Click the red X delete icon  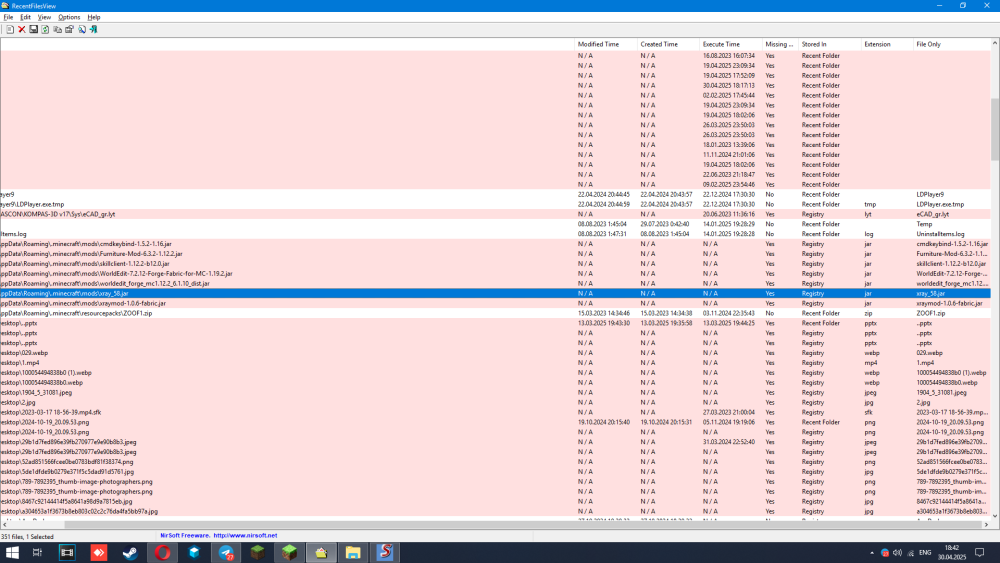22,29
